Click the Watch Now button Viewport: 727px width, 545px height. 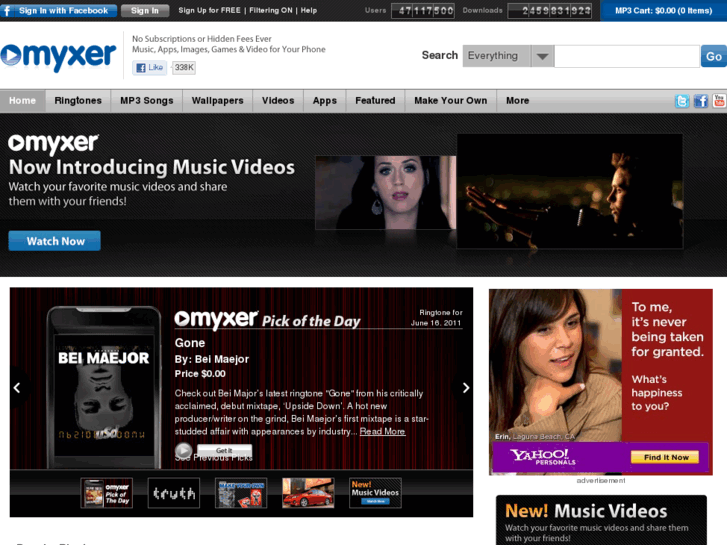click(55, 241)
